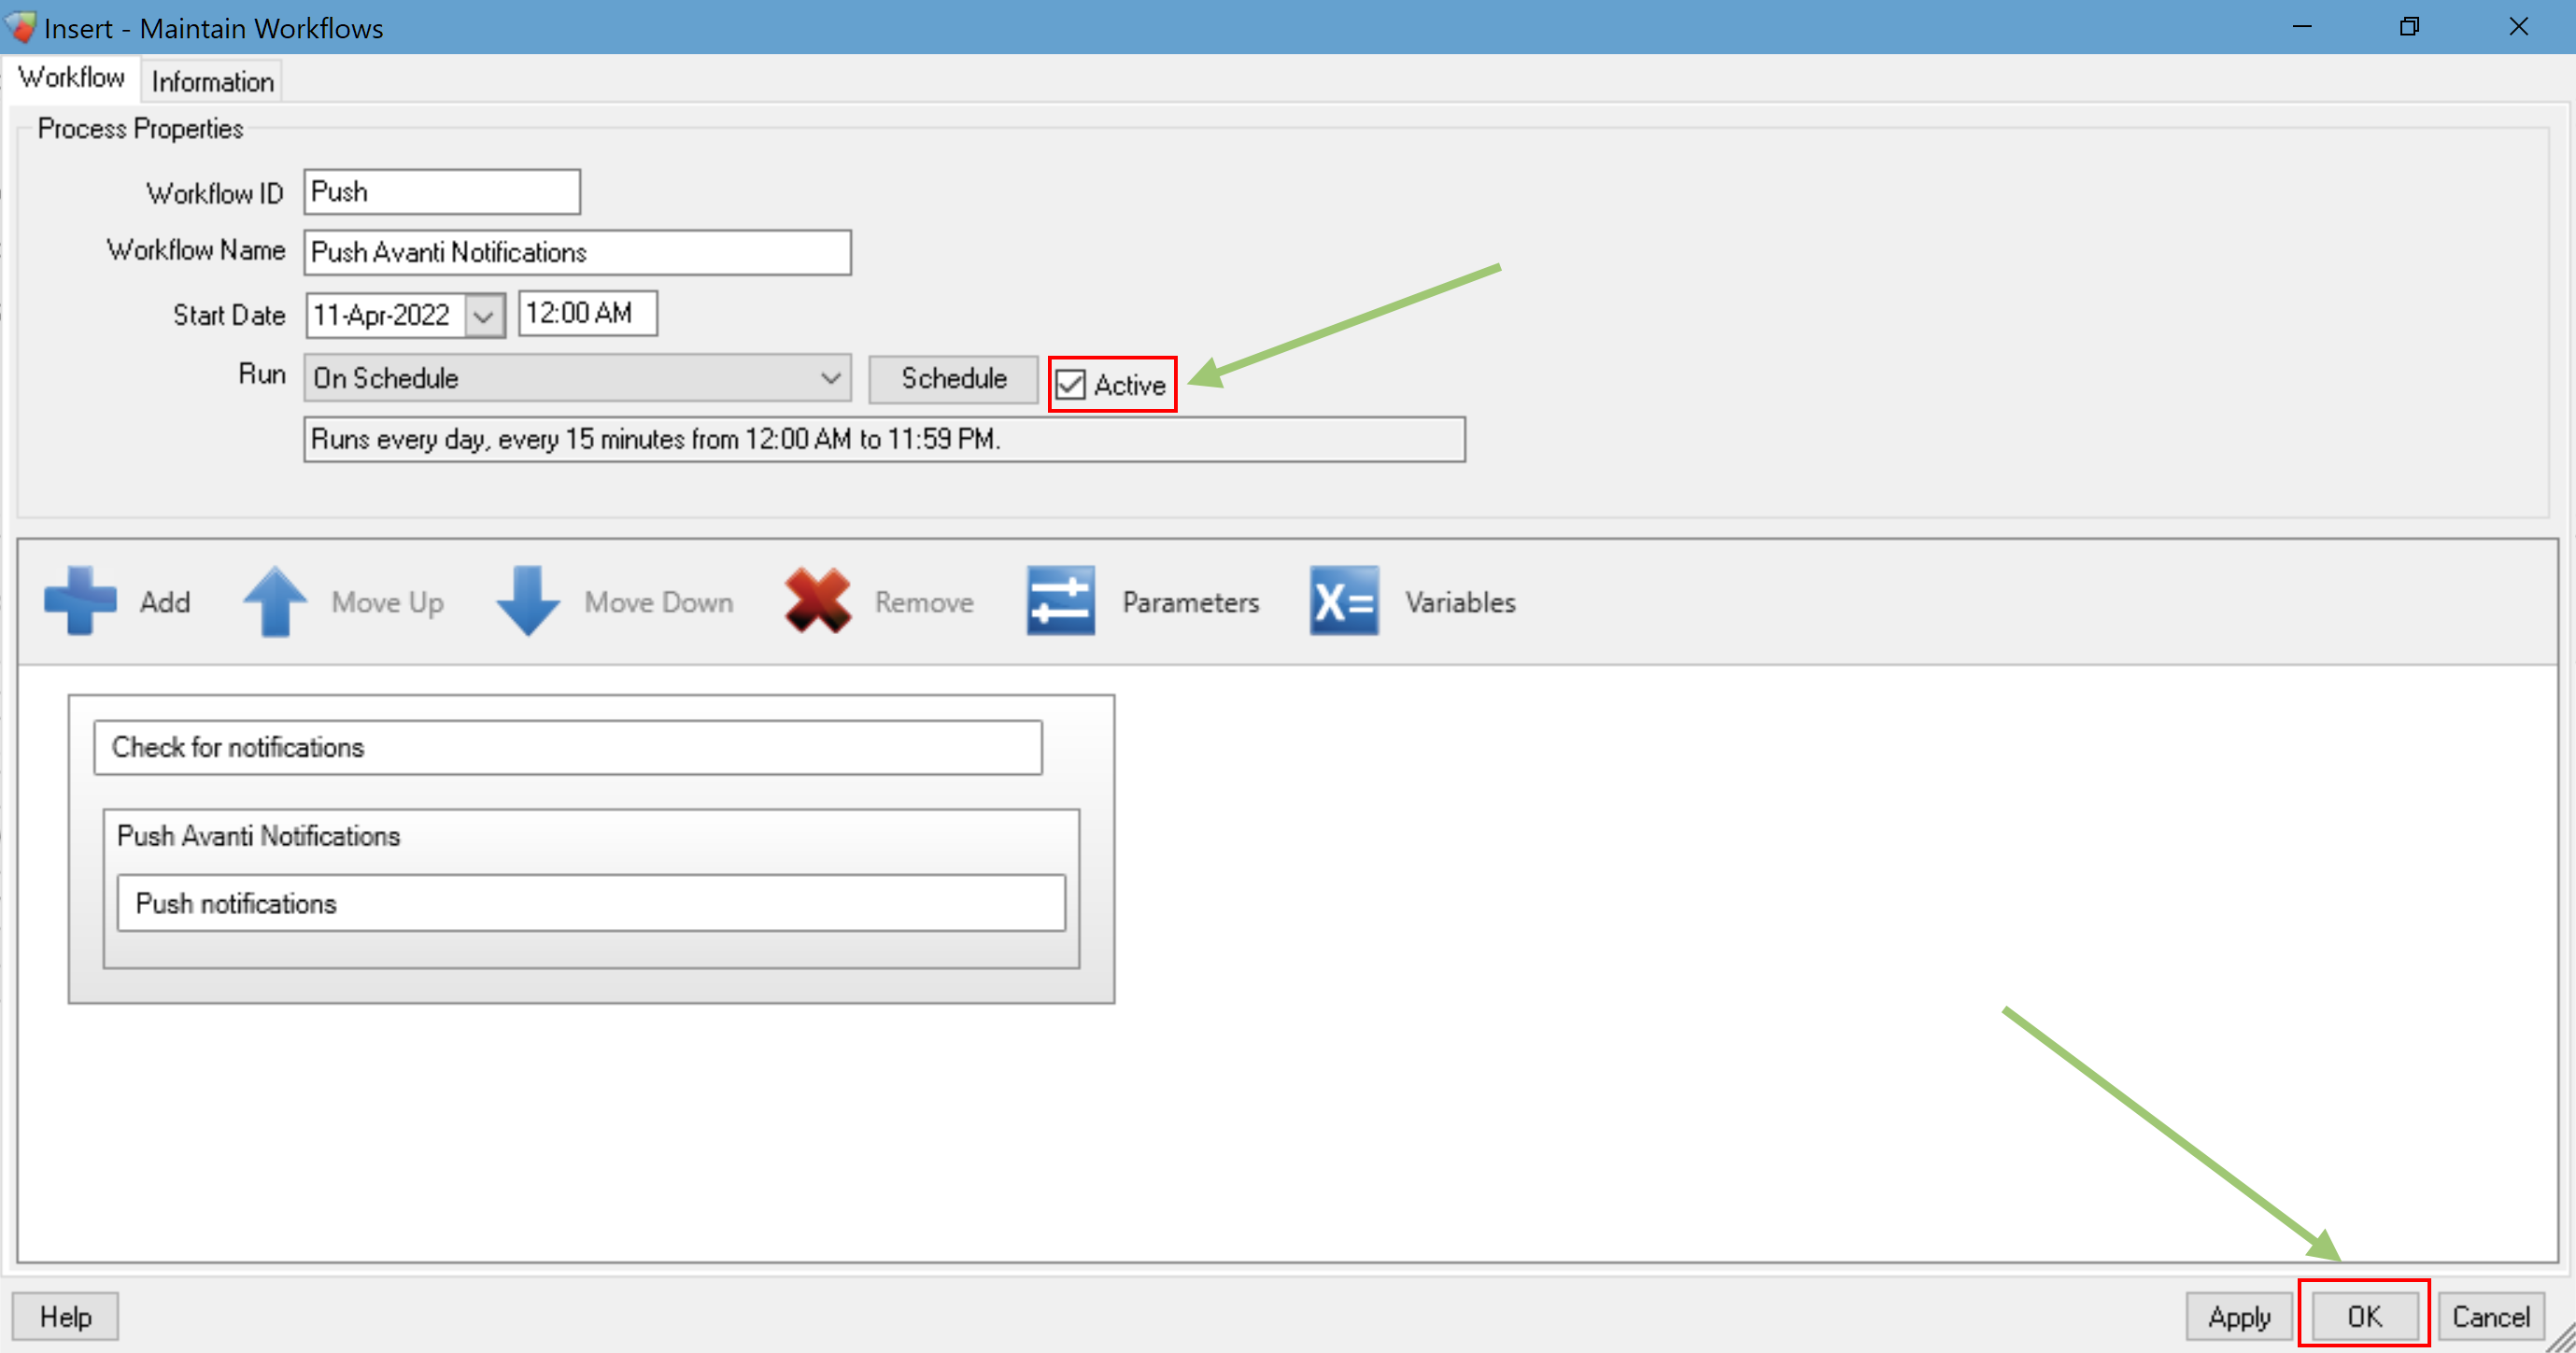2576x1353 pixels.
Task: Click the Schedule button
Action: (x=953, y=379)
